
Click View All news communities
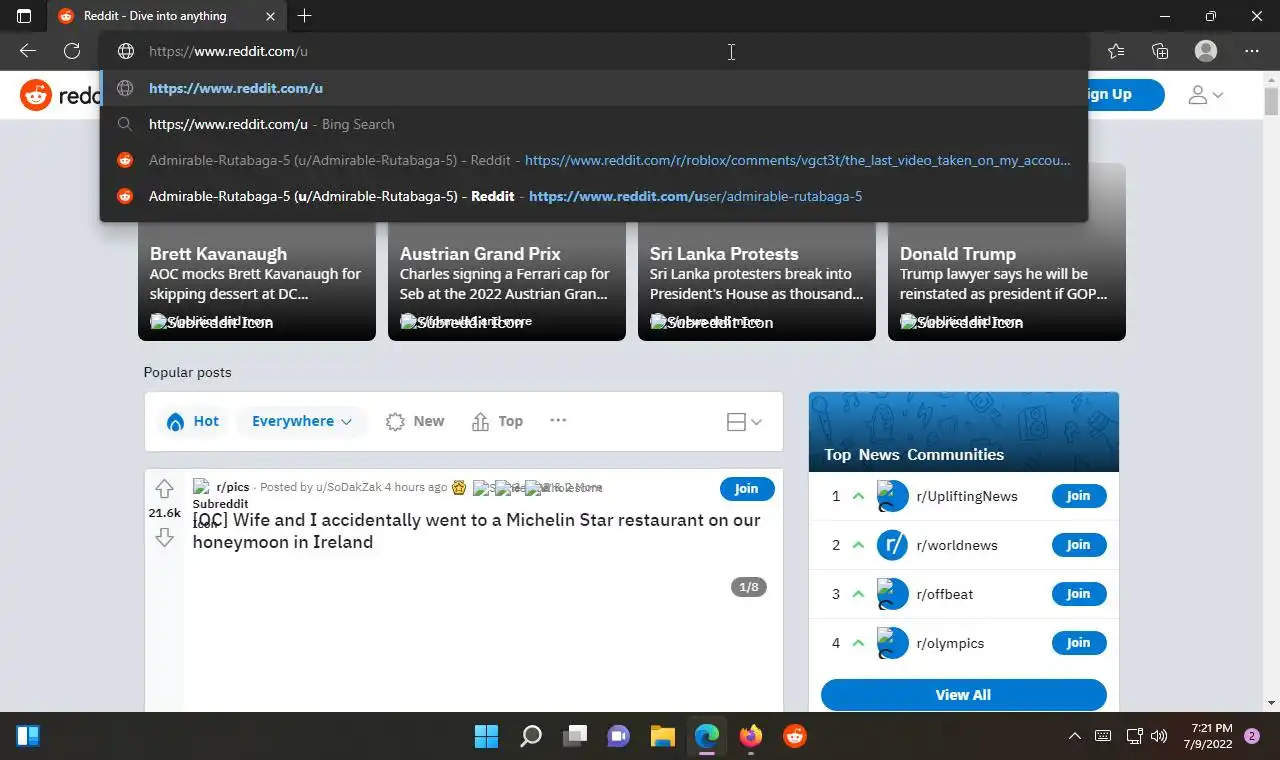pos(964,695)
